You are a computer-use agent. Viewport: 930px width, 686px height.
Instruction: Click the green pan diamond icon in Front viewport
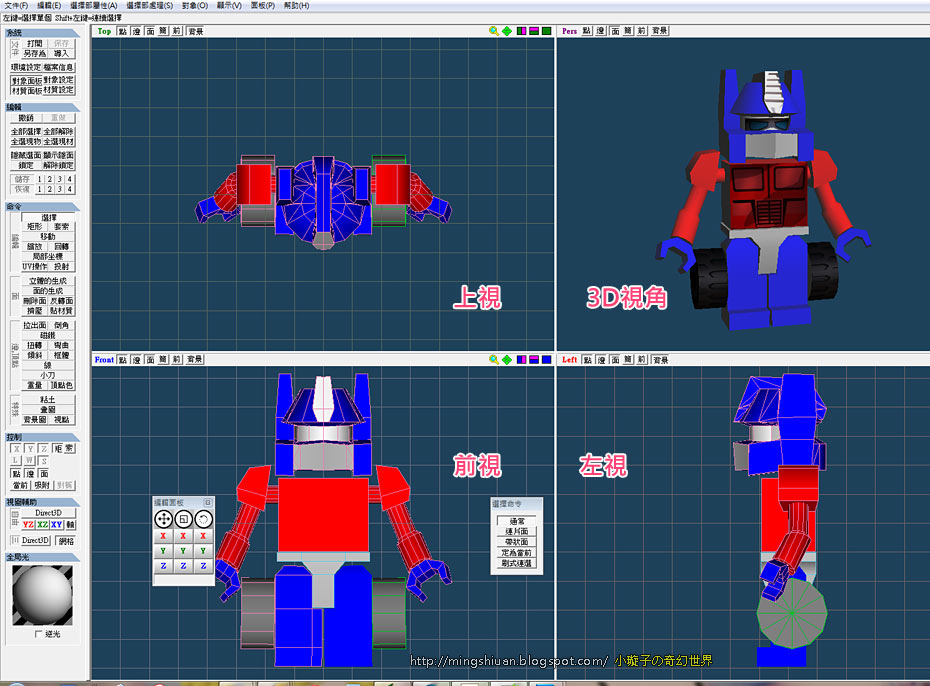507,359
